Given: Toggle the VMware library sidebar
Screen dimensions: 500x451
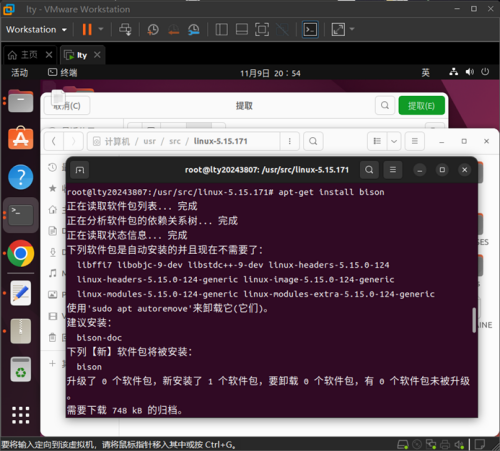Looking at the screenshot, I should click(x=221, y=30).
